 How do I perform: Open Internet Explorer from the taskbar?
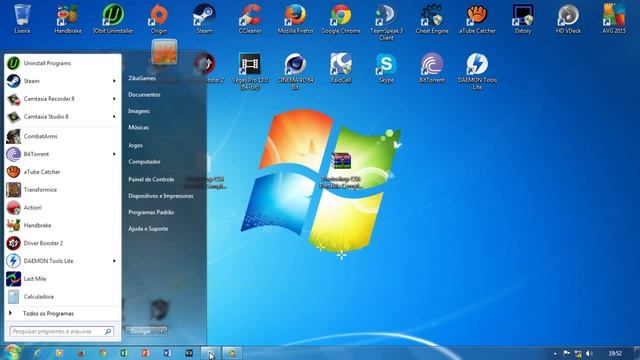38,353
